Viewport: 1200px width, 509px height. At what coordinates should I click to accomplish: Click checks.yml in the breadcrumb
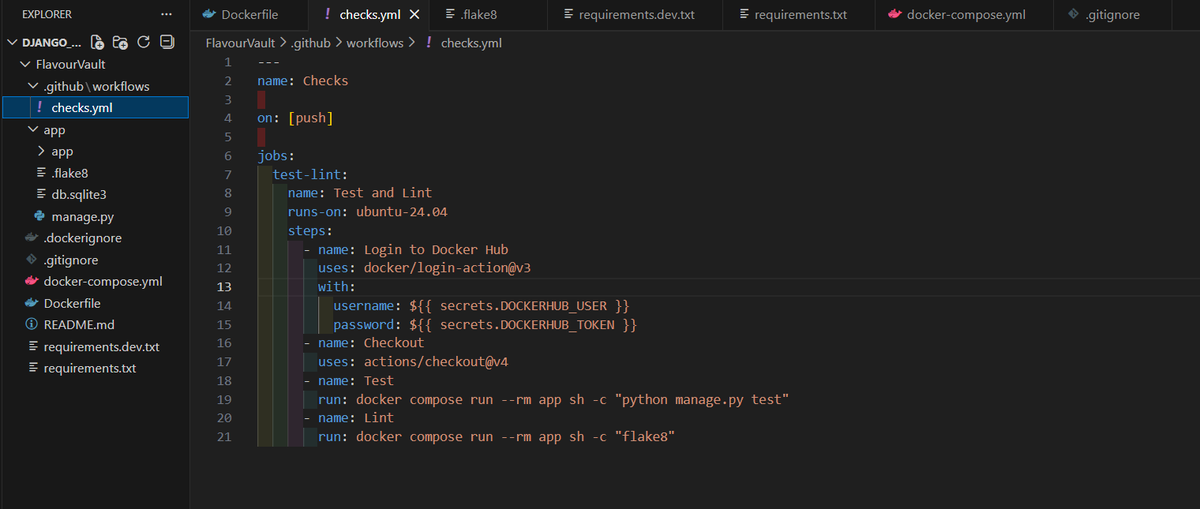tap(471, 43)
